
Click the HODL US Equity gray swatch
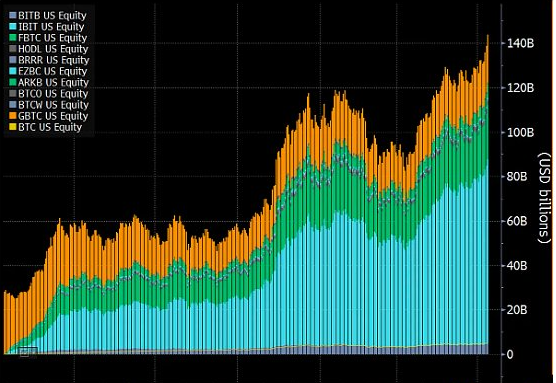(13, 49)
